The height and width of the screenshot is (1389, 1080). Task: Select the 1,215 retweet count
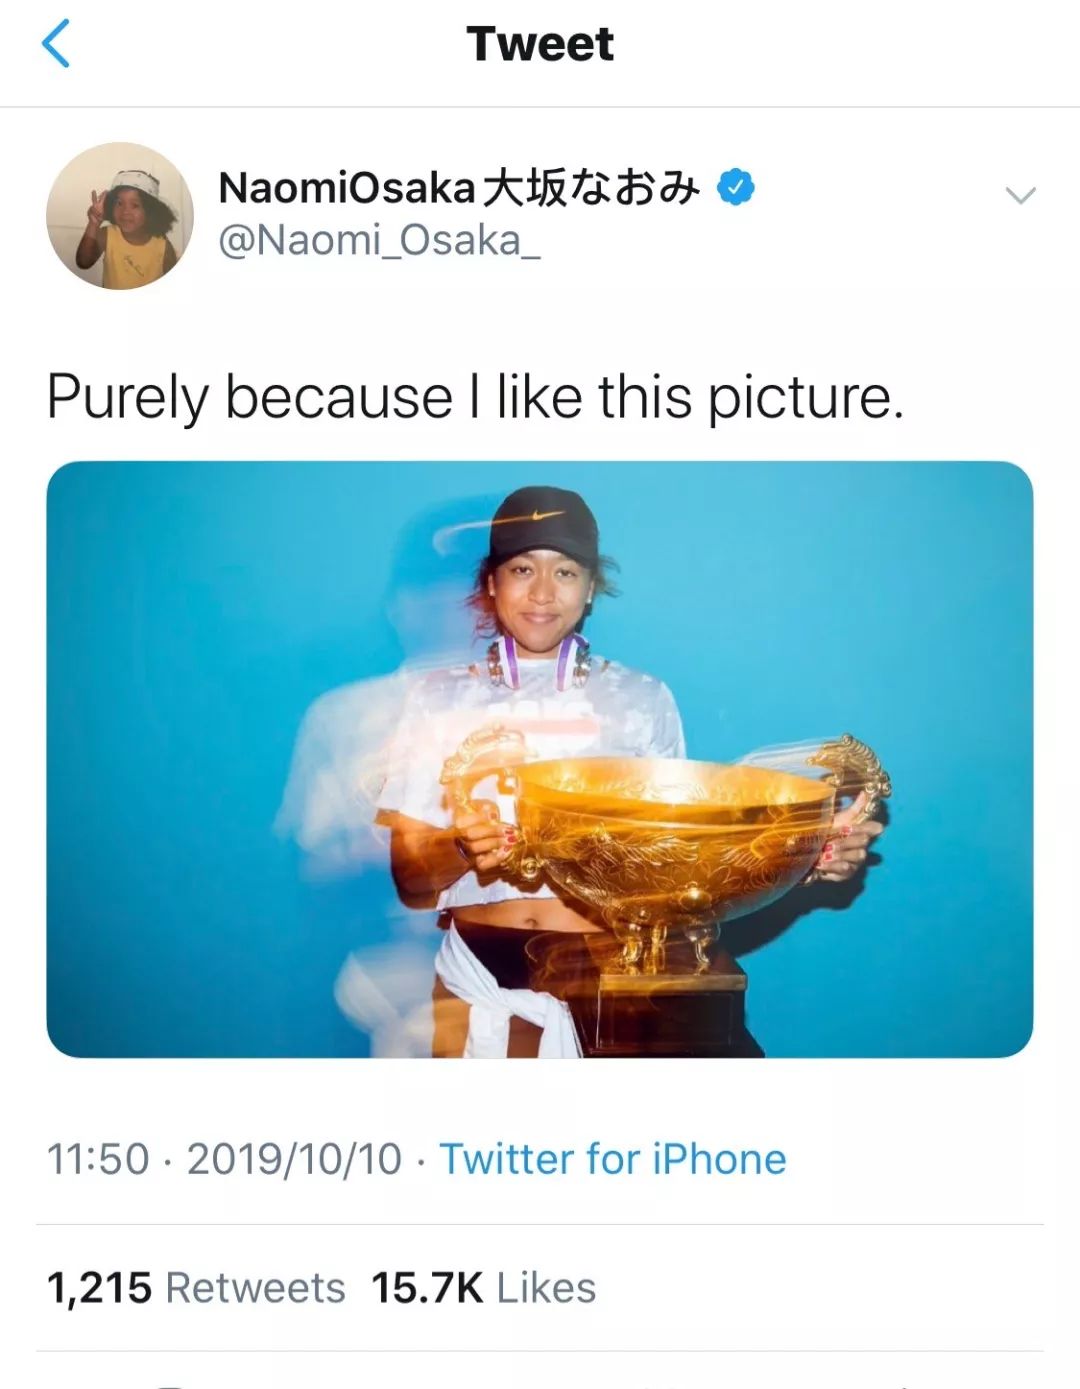point(99,1289)
